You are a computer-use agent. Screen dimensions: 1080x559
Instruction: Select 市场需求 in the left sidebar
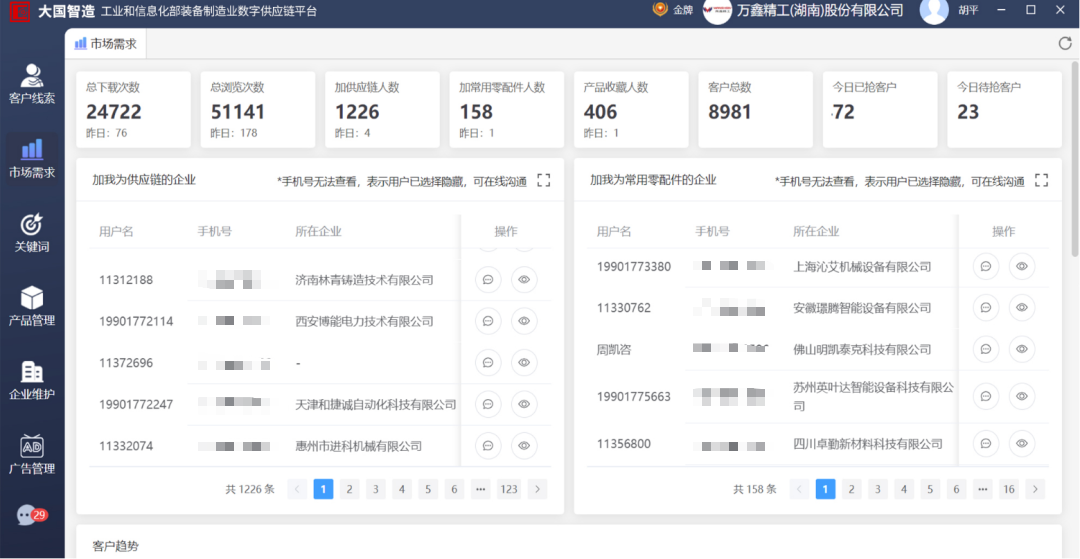coord(32,158)
